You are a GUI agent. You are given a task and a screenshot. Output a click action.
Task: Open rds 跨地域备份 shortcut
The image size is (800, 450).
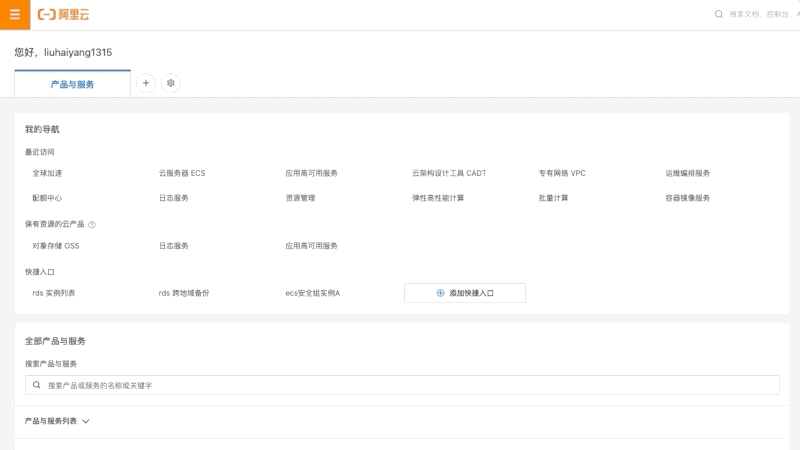184,293
